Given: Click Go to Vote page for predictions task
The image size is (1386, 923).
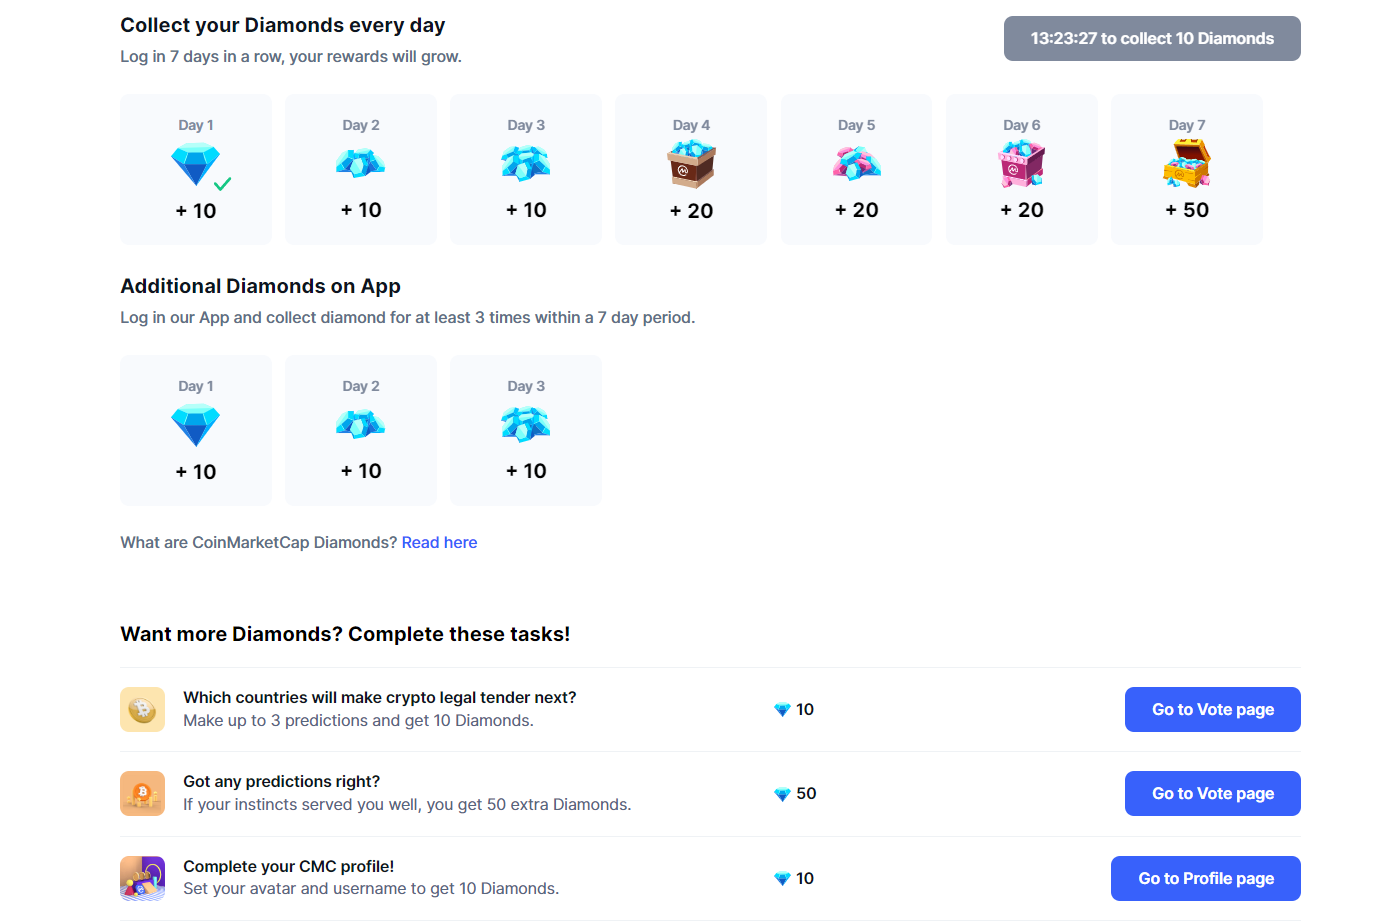Looking at the screenshot, I should (1212, 709).
